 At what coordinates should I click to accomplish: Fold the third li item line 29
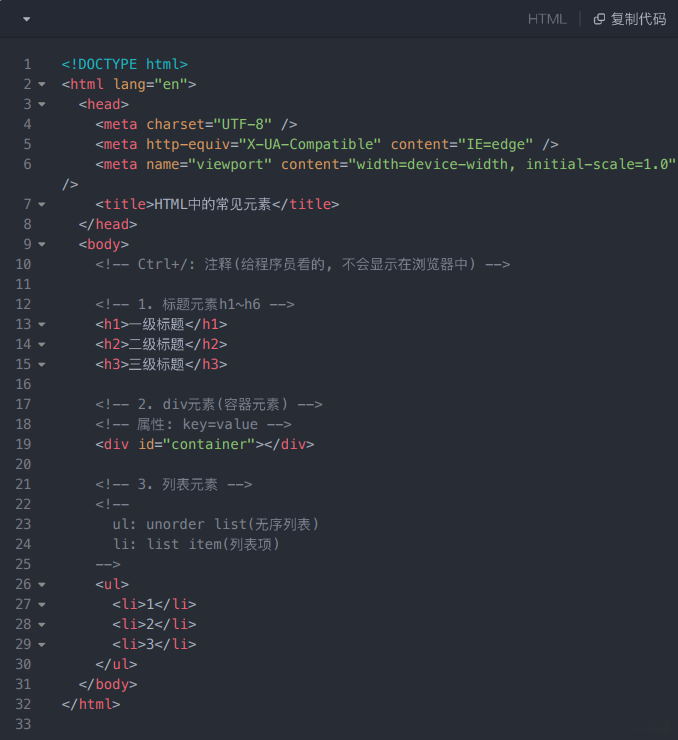pos(42,644)
